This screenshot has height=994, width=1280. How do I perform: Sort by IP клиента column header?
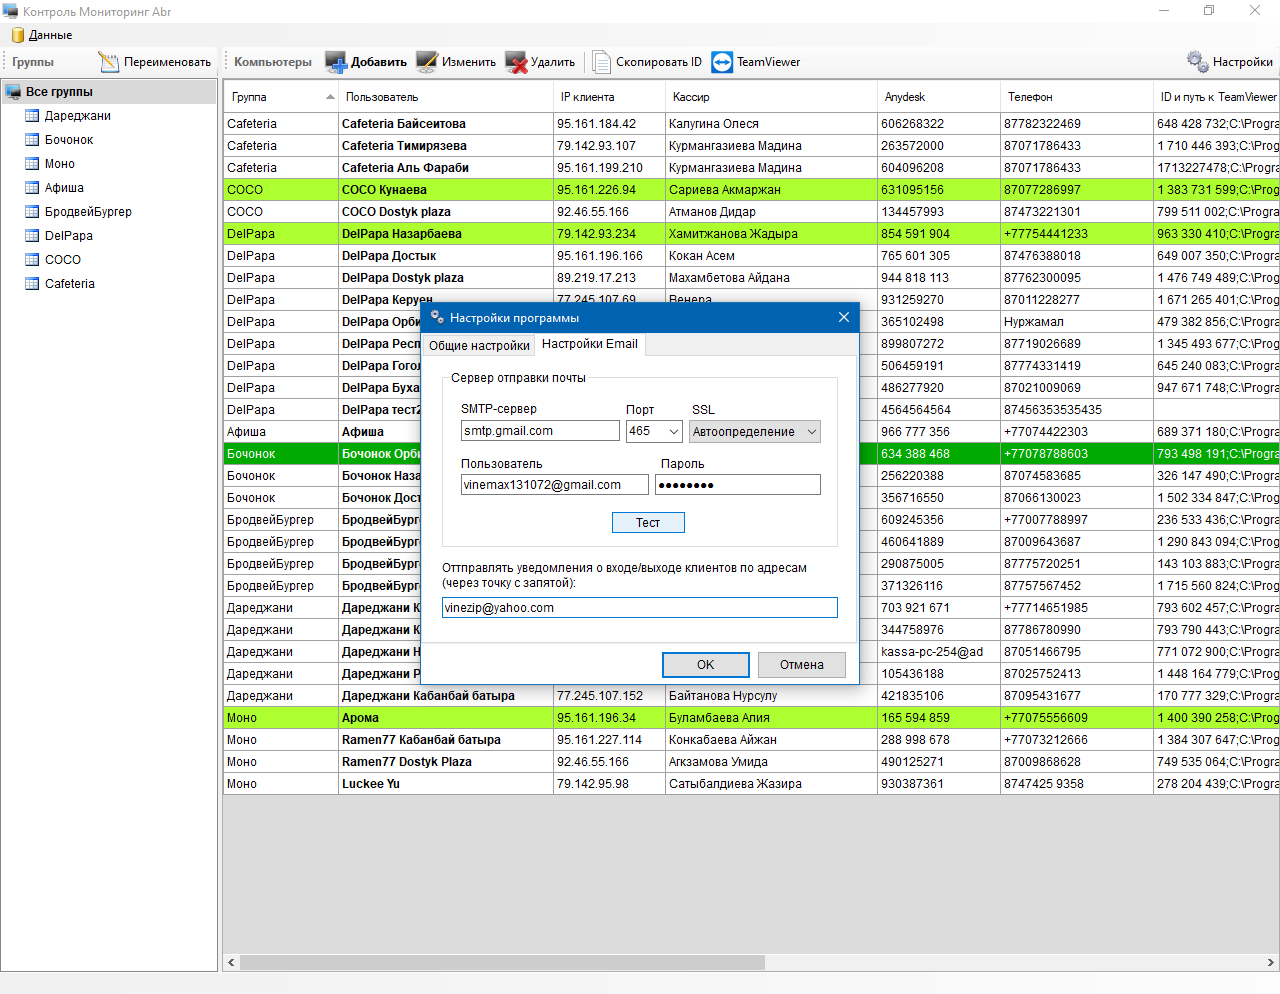(609, 97)
